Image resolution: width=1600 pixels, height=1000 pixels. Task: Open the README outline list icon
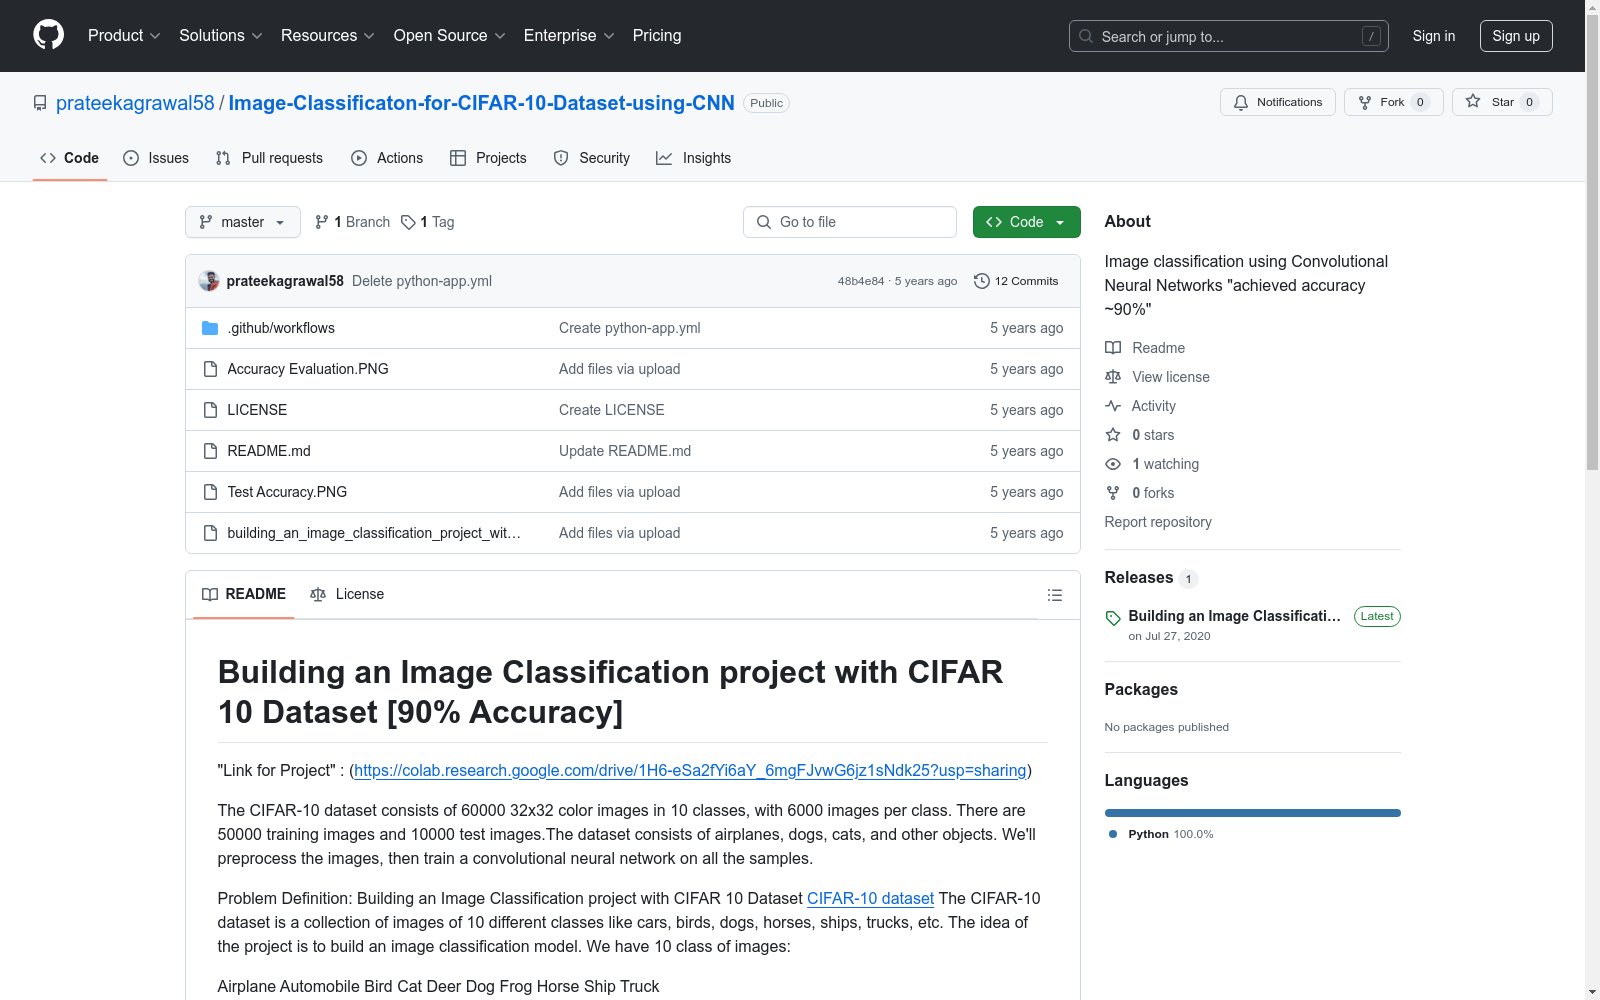(x=1055, y=595)
